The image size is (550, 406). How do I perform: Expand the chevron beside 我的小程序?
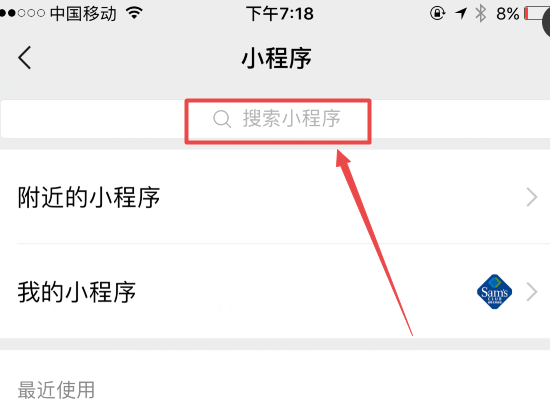click(532, 292)
